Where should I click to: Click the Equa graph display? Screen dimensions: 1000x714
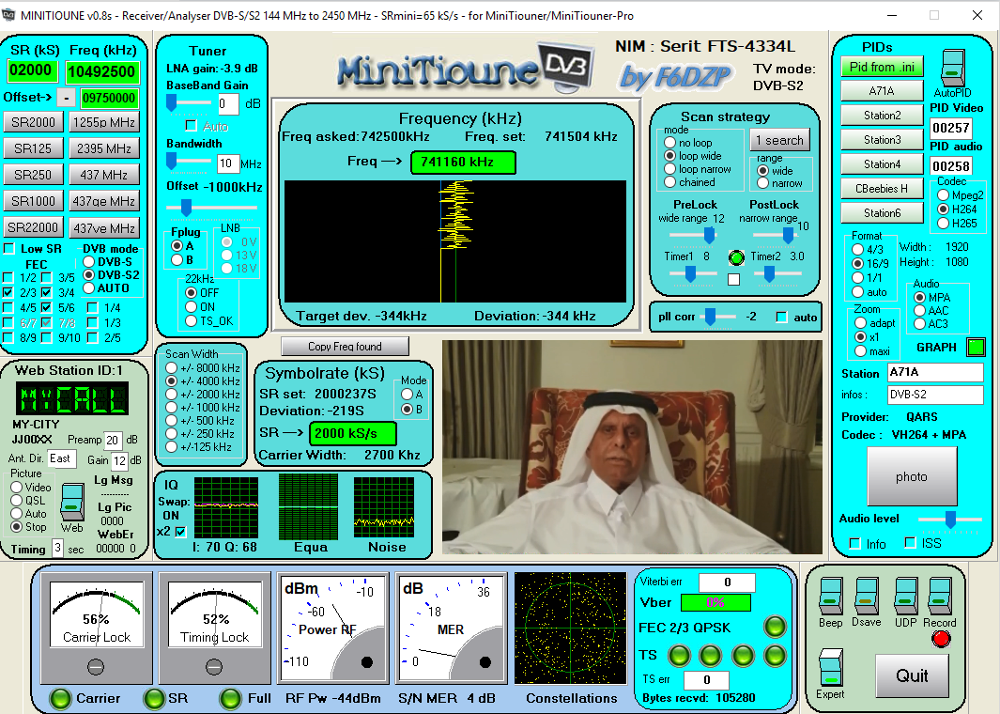pyautogui.click(x=308, y=507)
